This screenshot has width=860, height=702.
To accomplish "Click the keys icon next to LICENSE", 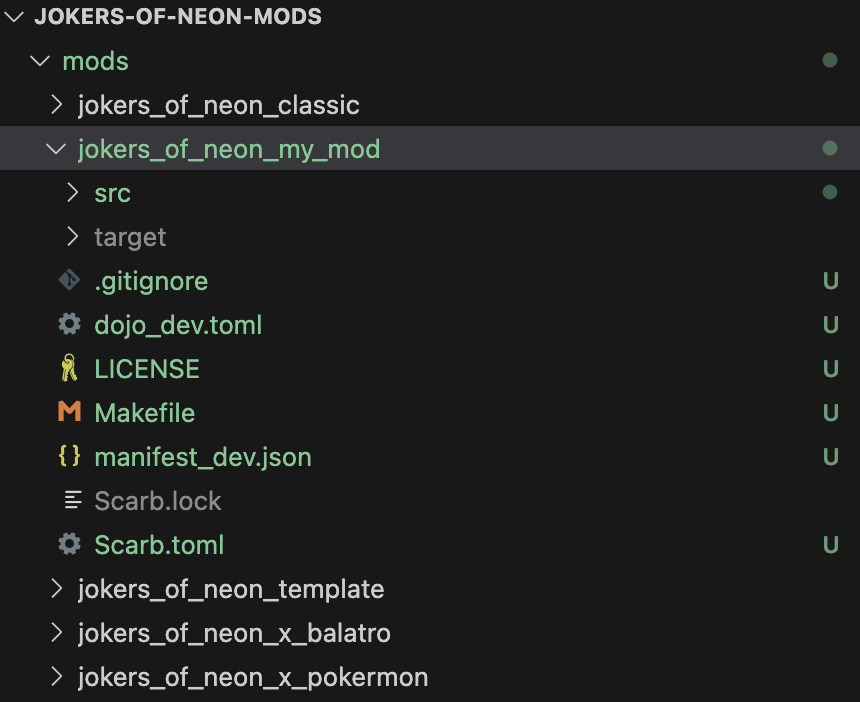I will pyautogui.click(x=69, y=368).
